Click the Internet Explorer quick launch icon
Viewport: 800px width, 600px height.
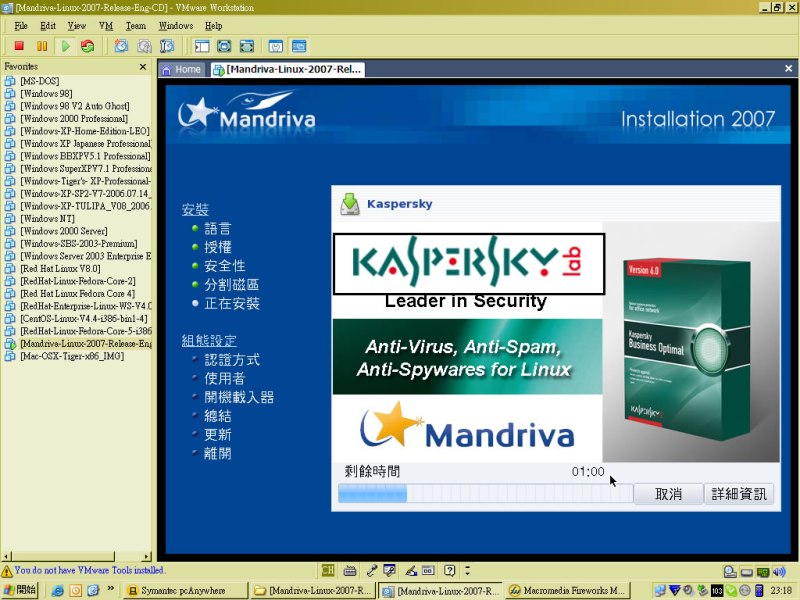tap(58, 590)
